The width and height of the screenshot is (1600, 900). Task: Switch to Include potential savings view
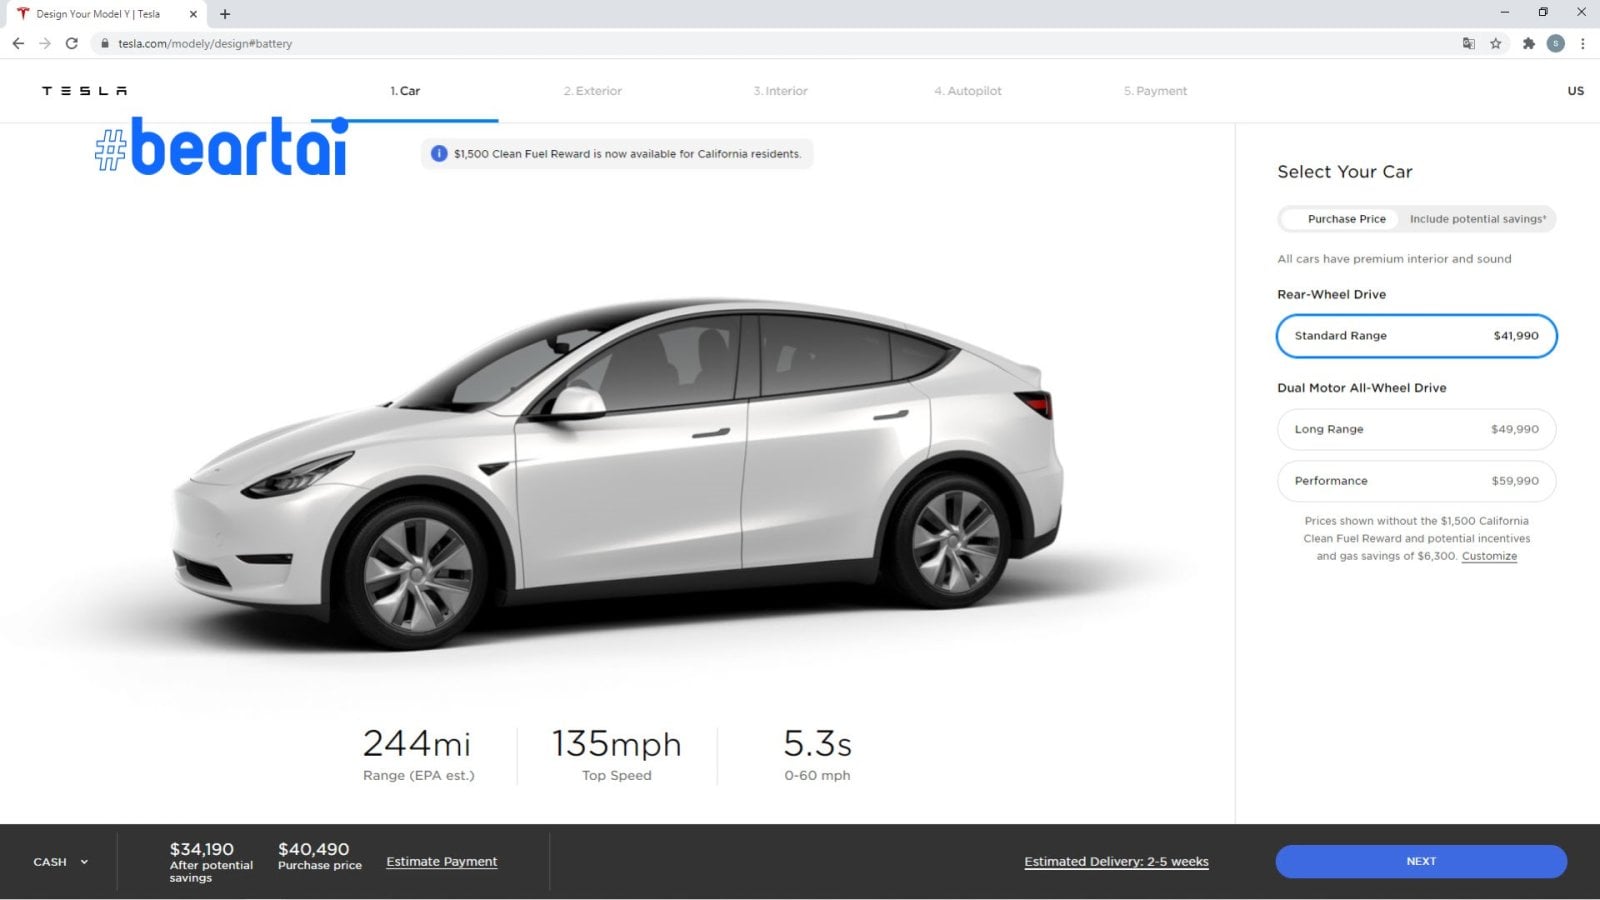click(1477, 219)
